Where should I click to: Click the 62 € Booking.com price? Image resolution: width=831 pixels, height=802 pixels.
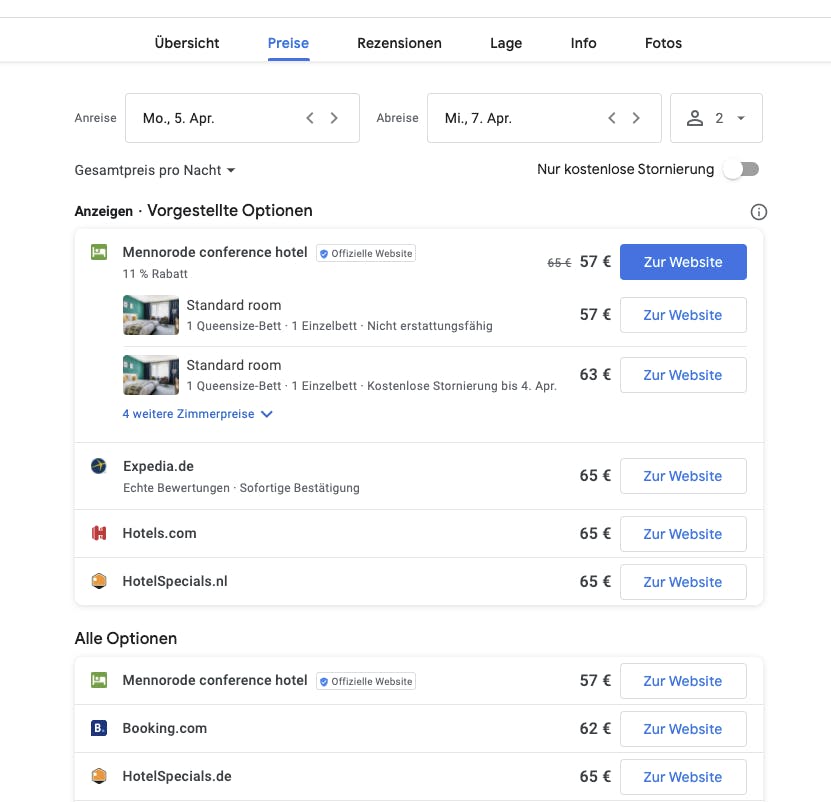(x=595, y=729)
